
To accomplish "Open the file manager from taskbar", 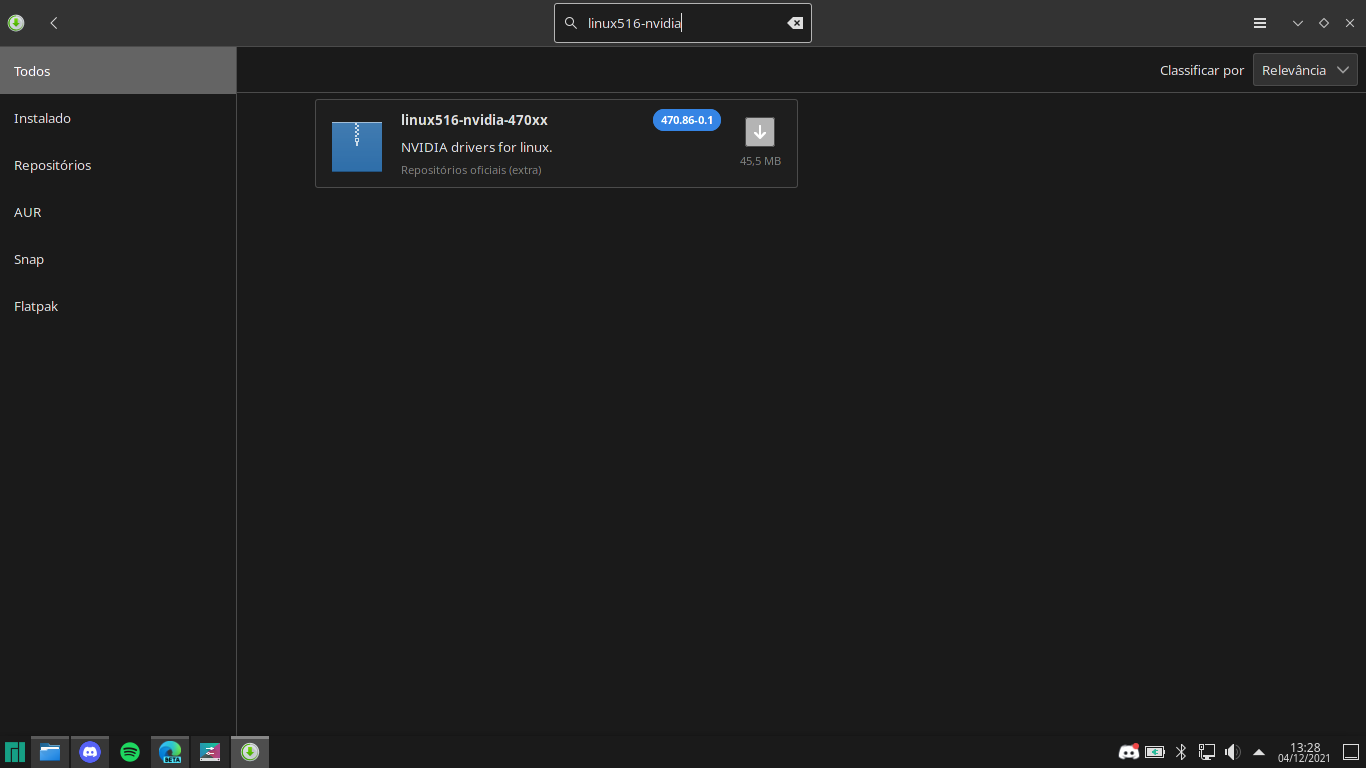I will [50, 752].
